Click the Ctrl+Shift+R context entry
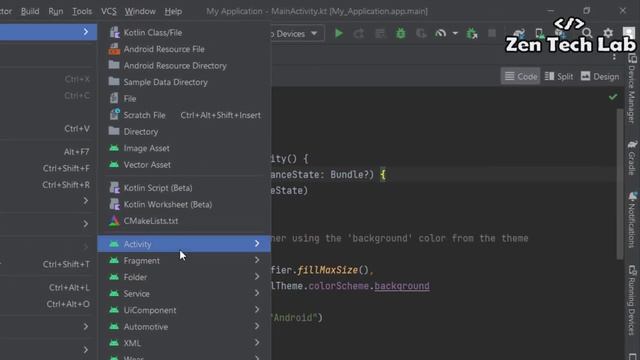Screen dimensions: 640x360 point(48,185)
